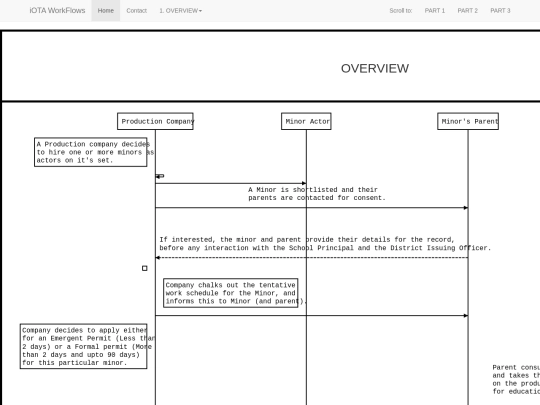Open the Contact page link

pyautogui.click(x=136, y=11)
